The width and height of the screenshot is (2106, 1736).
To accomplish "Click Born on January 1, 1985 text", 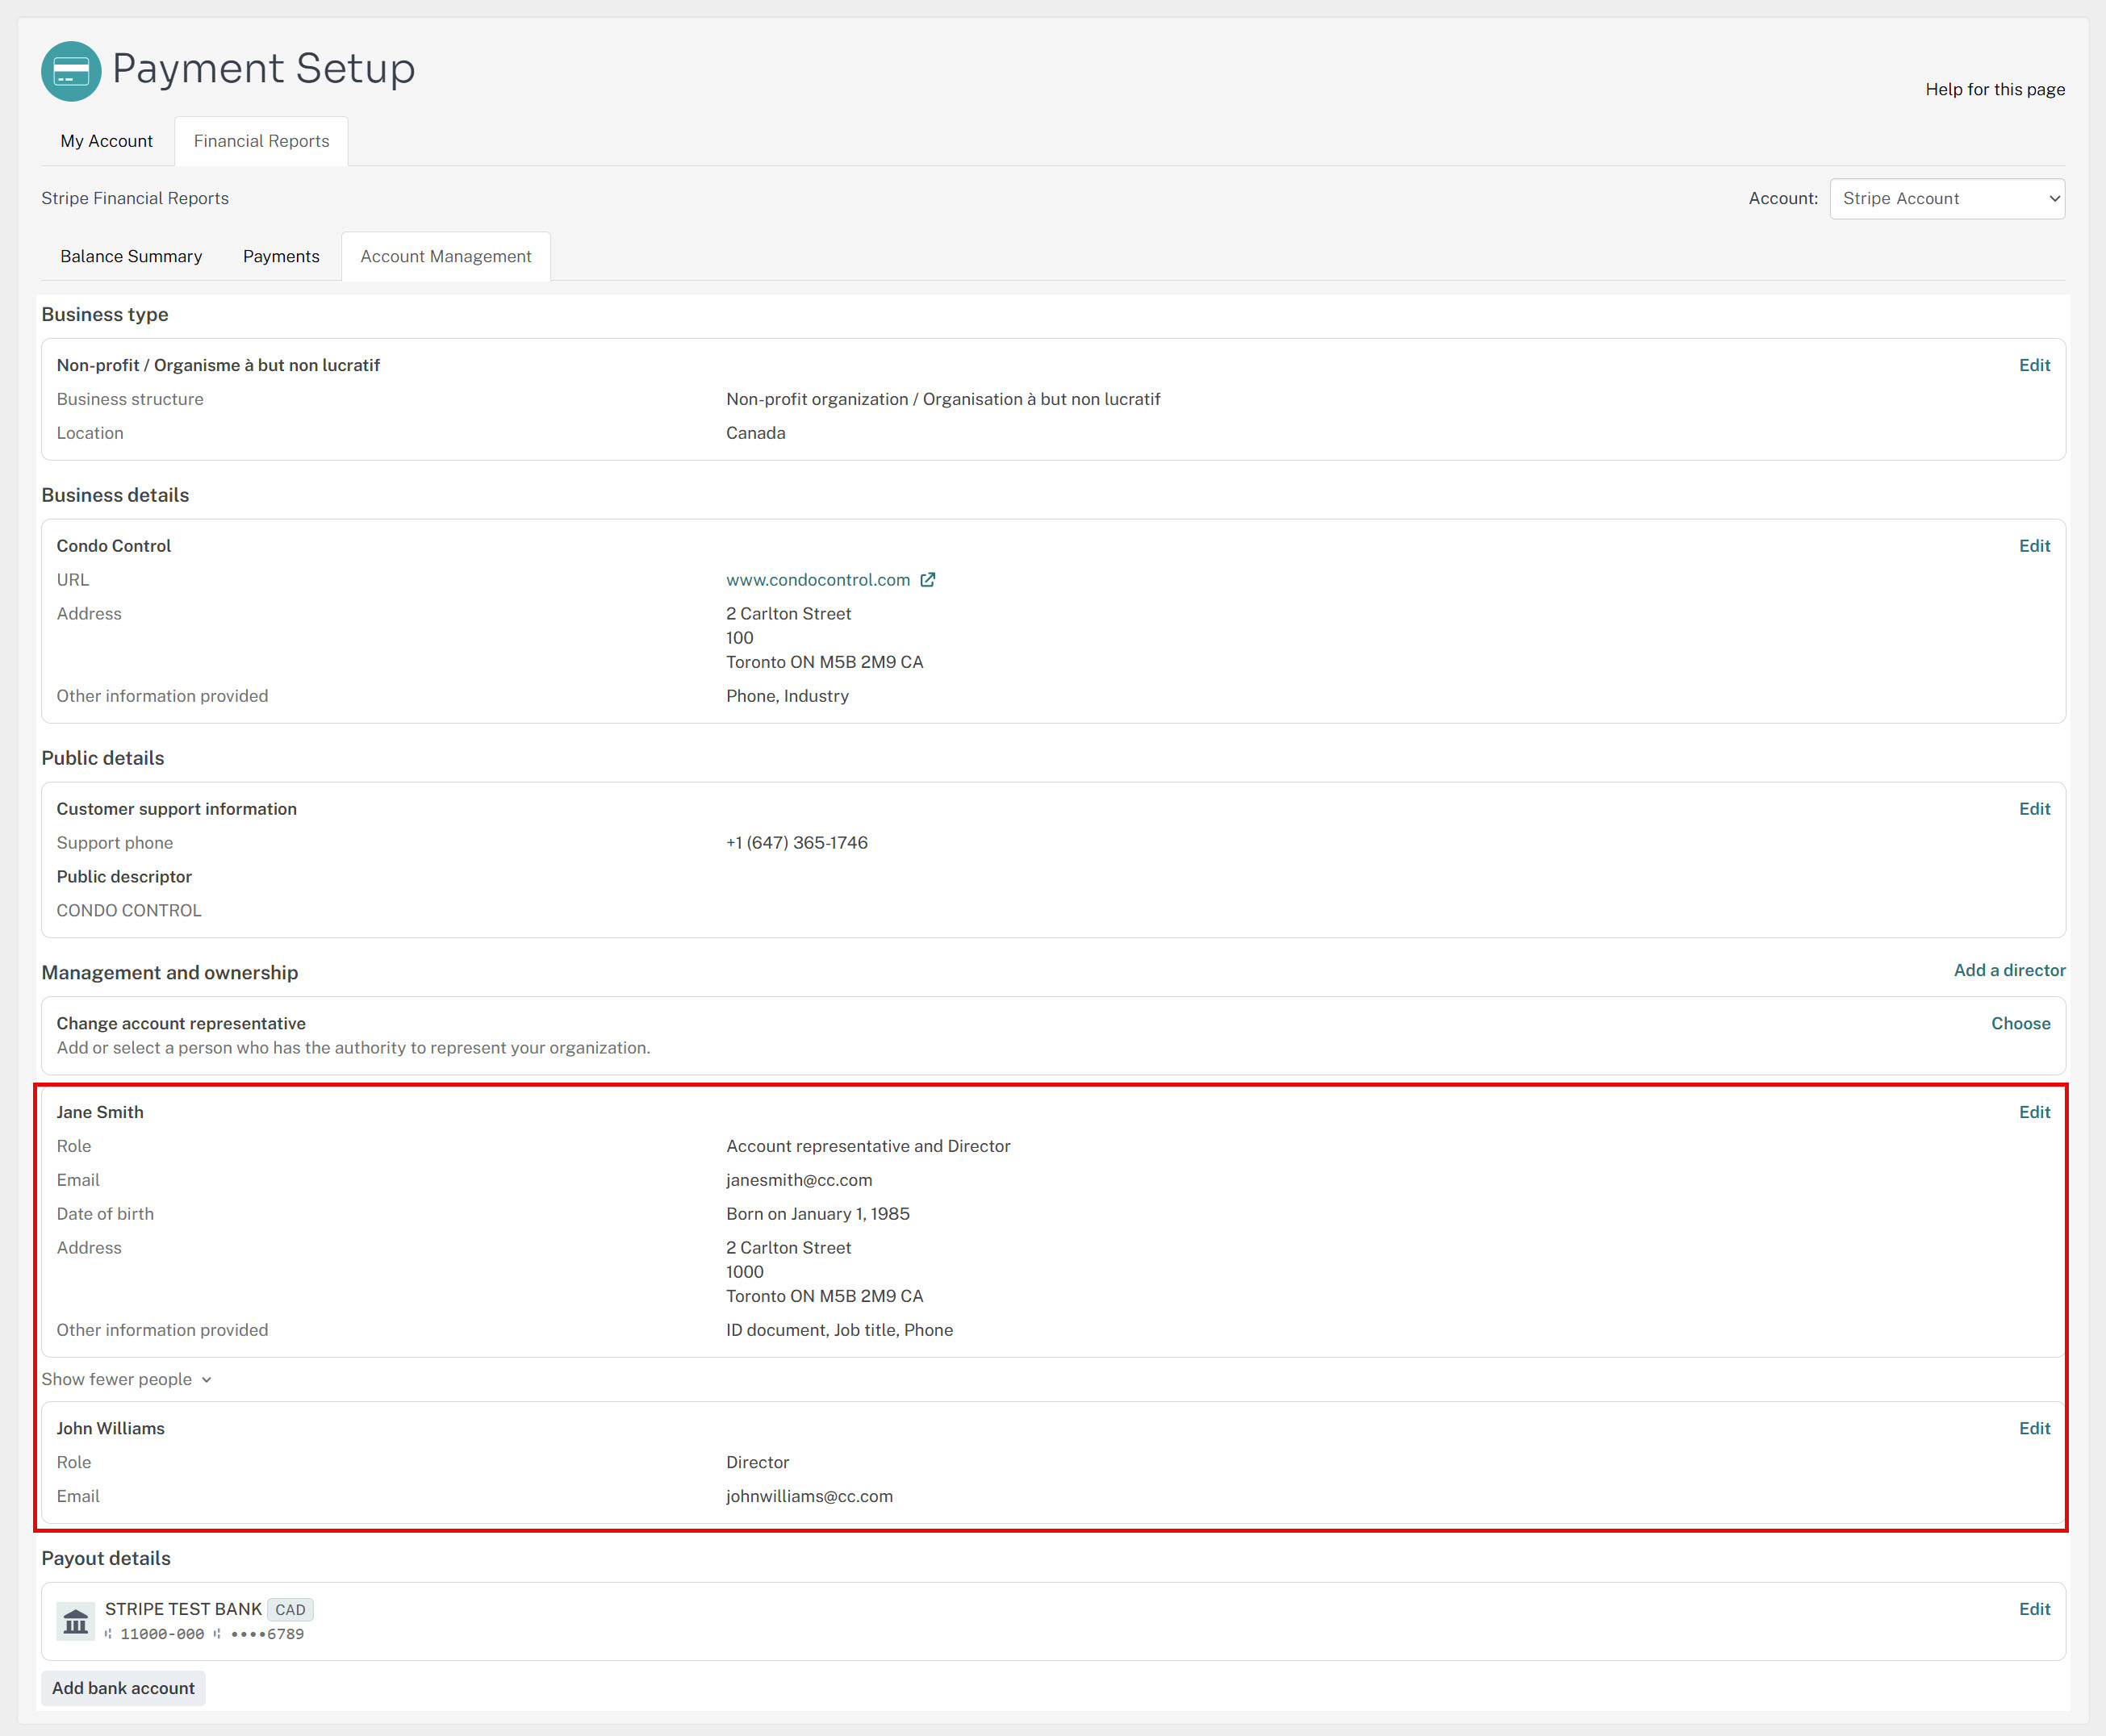I will (818, 1214).
